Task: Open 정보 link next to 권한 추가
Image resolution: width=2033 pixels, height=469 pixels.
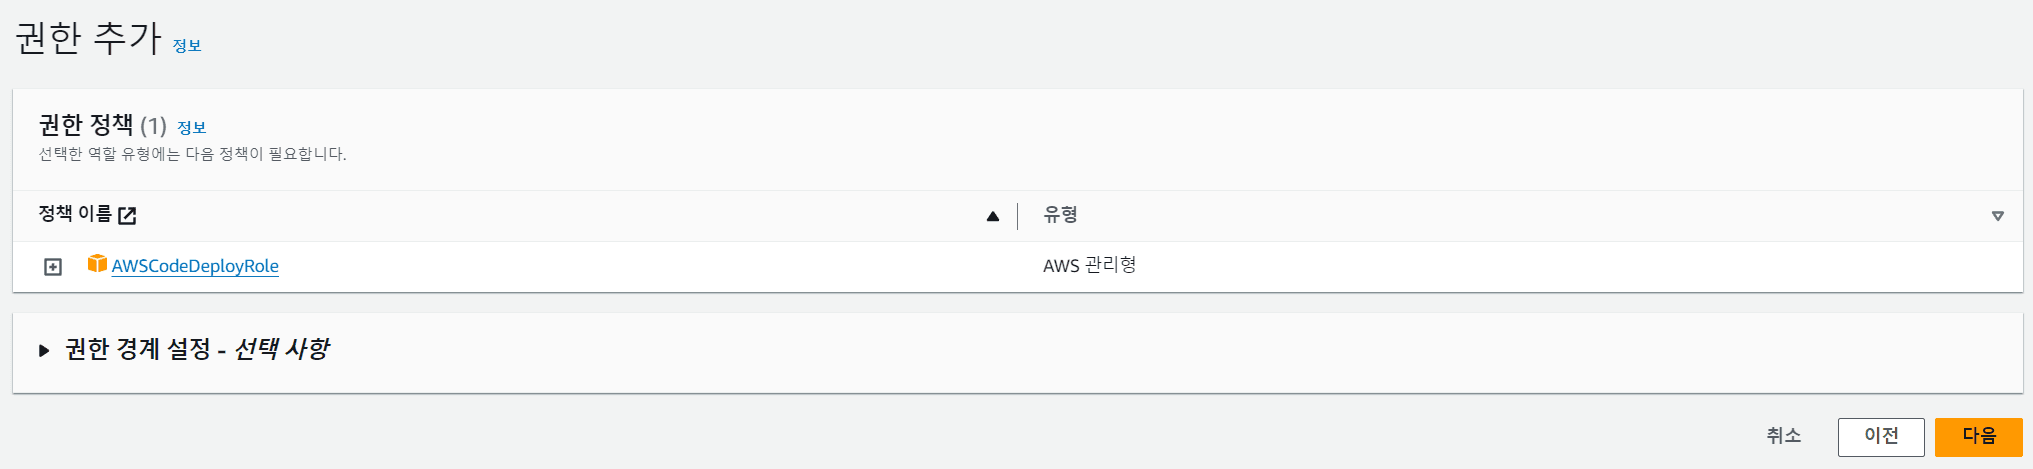Action: coord(187,46)
